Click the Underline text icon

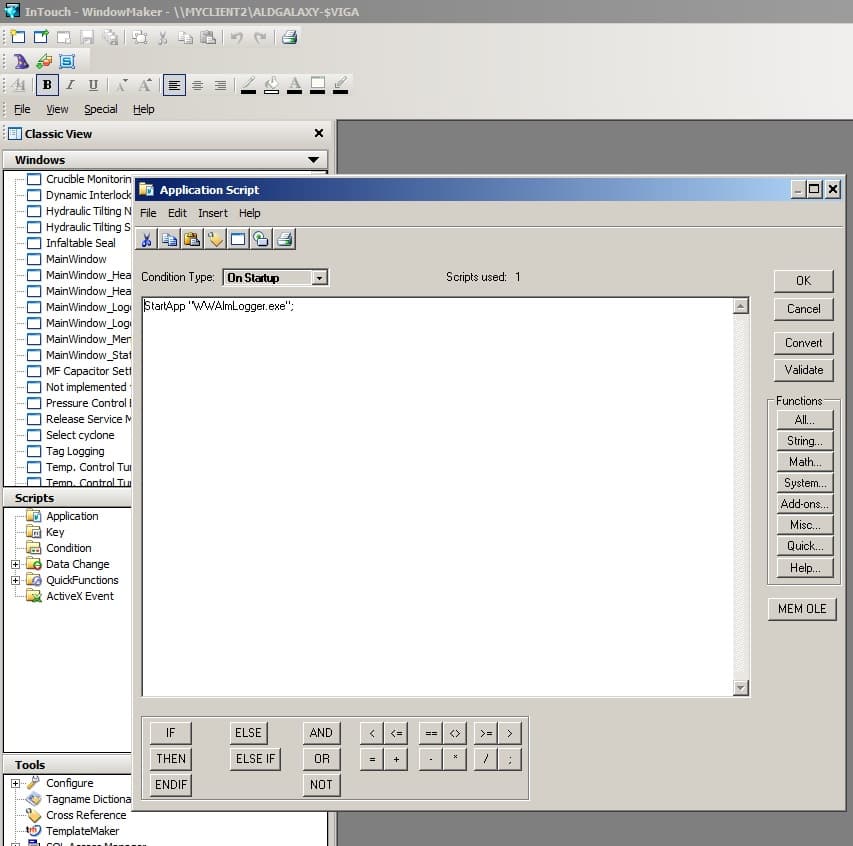click(94, 84)
